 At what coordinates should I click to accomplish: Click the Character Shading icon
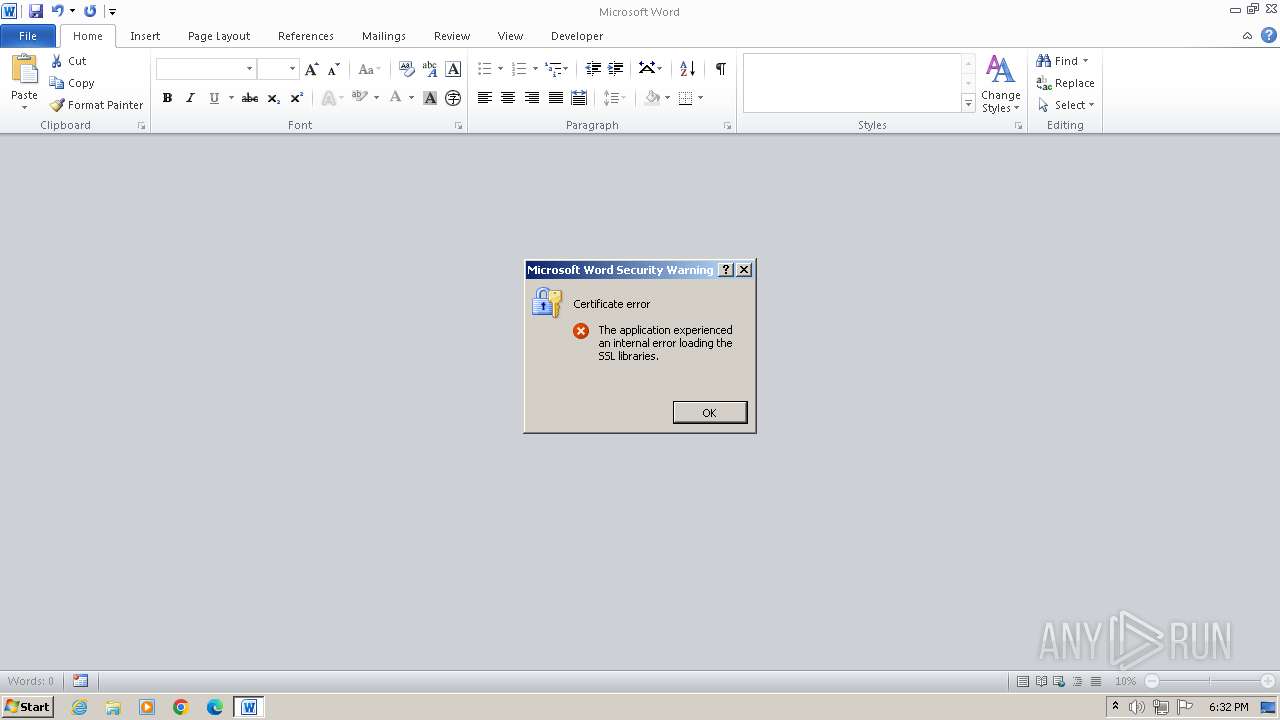click(430, 98)
